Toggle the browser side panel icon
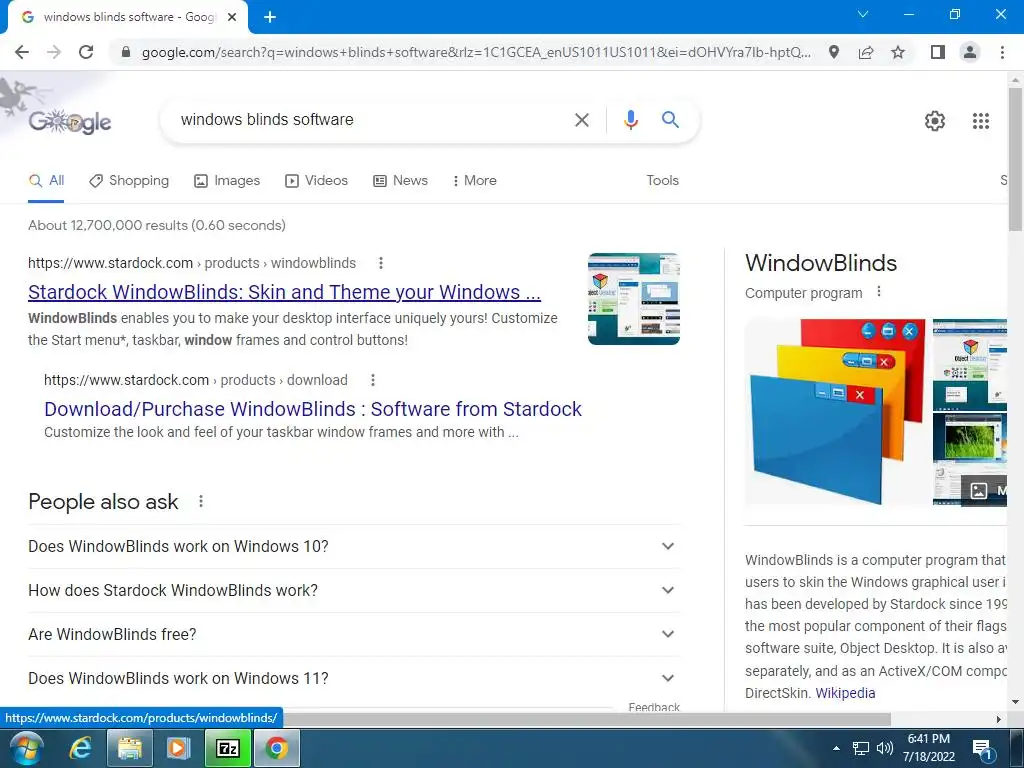This screenshot has height=768, width=1024. (938, 52)
